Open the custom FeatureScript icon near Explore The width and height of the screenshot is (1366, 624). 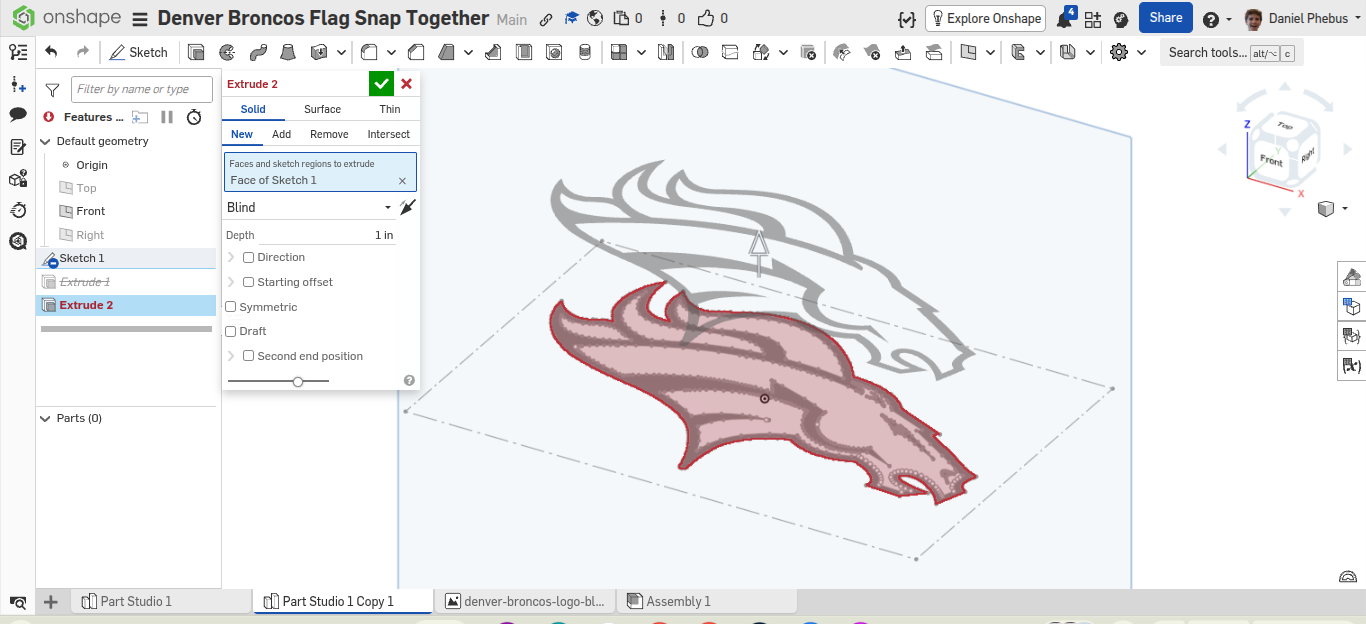(907, 19)
